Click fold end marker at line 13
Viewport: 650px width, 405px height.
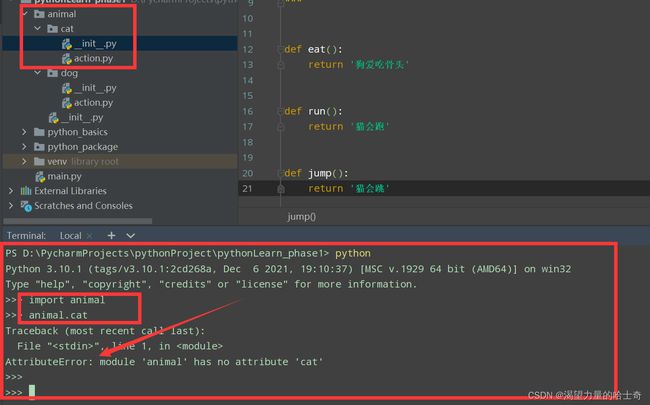[x=281, y=65]
